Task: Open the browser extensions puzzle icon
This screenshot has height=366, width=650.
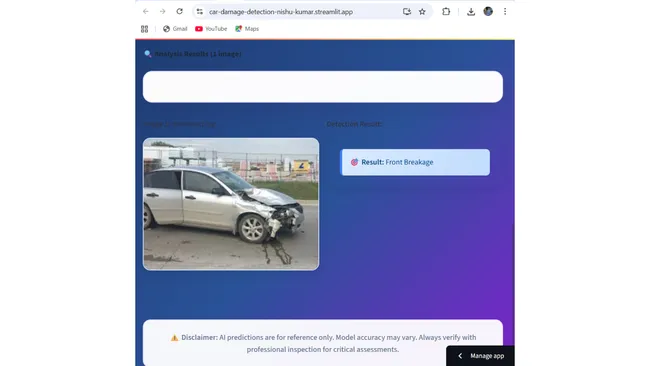Action: (x=446, y=12)
